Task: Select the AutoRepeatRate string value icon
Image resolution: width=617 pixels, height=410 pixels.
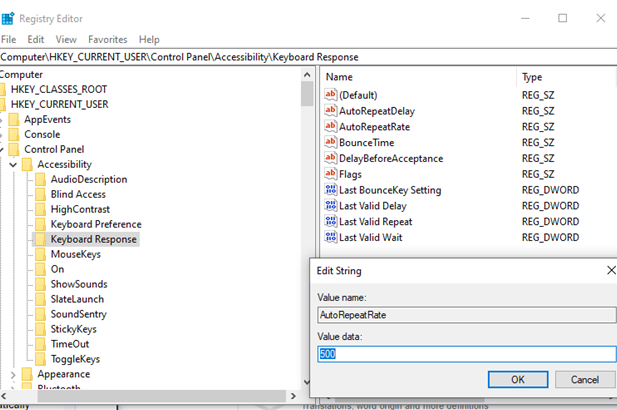Action: click(x=331, y=126)
